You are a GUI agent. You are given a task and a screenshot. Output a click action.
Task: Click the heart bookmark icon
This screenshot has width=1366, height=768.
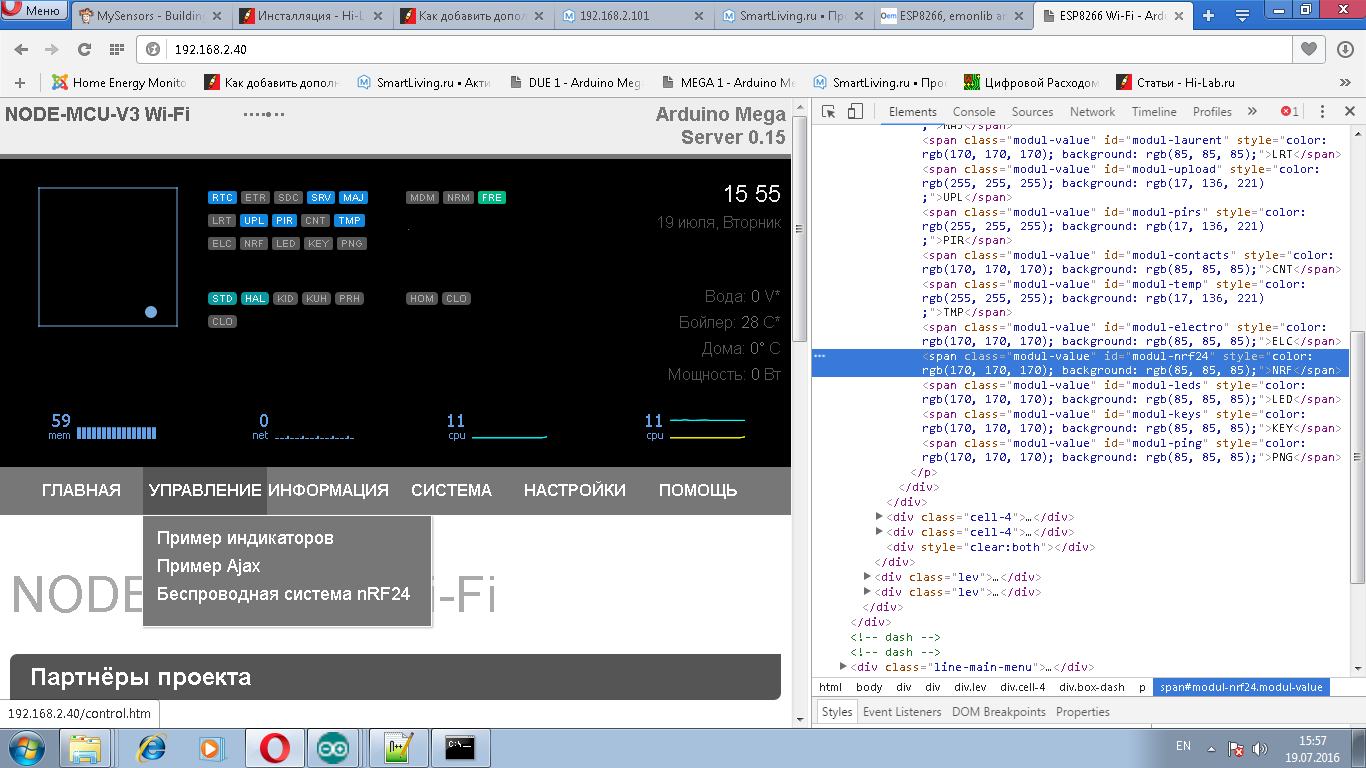(x=1308, y=49)
